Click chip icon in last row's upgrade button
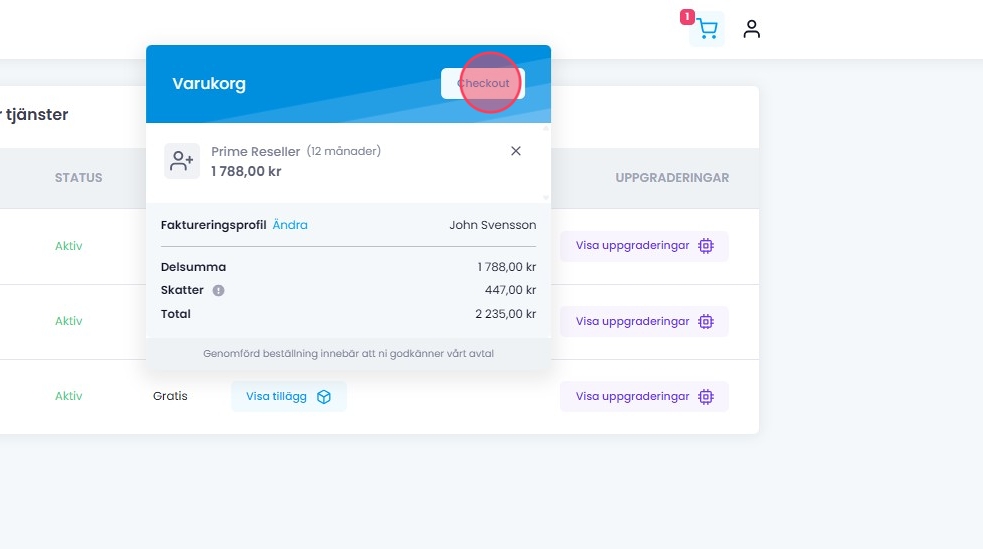 [706, 397]
